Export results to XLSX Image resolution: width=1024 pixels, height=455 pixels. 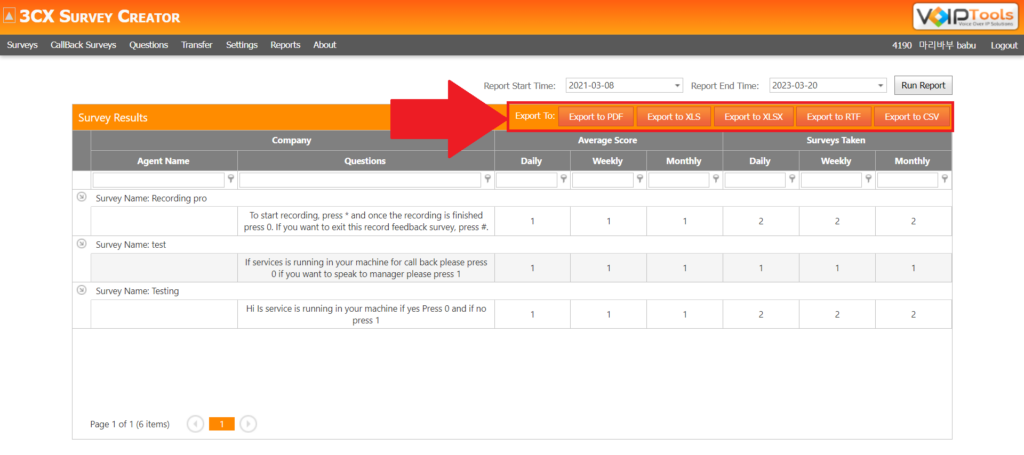coord(753,117)
